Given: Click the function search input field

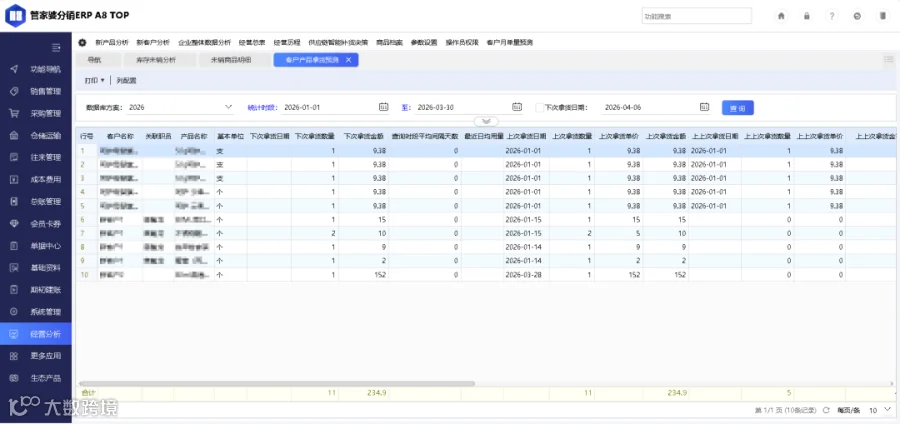Looking at the screenshot, I should pos(696,16).
